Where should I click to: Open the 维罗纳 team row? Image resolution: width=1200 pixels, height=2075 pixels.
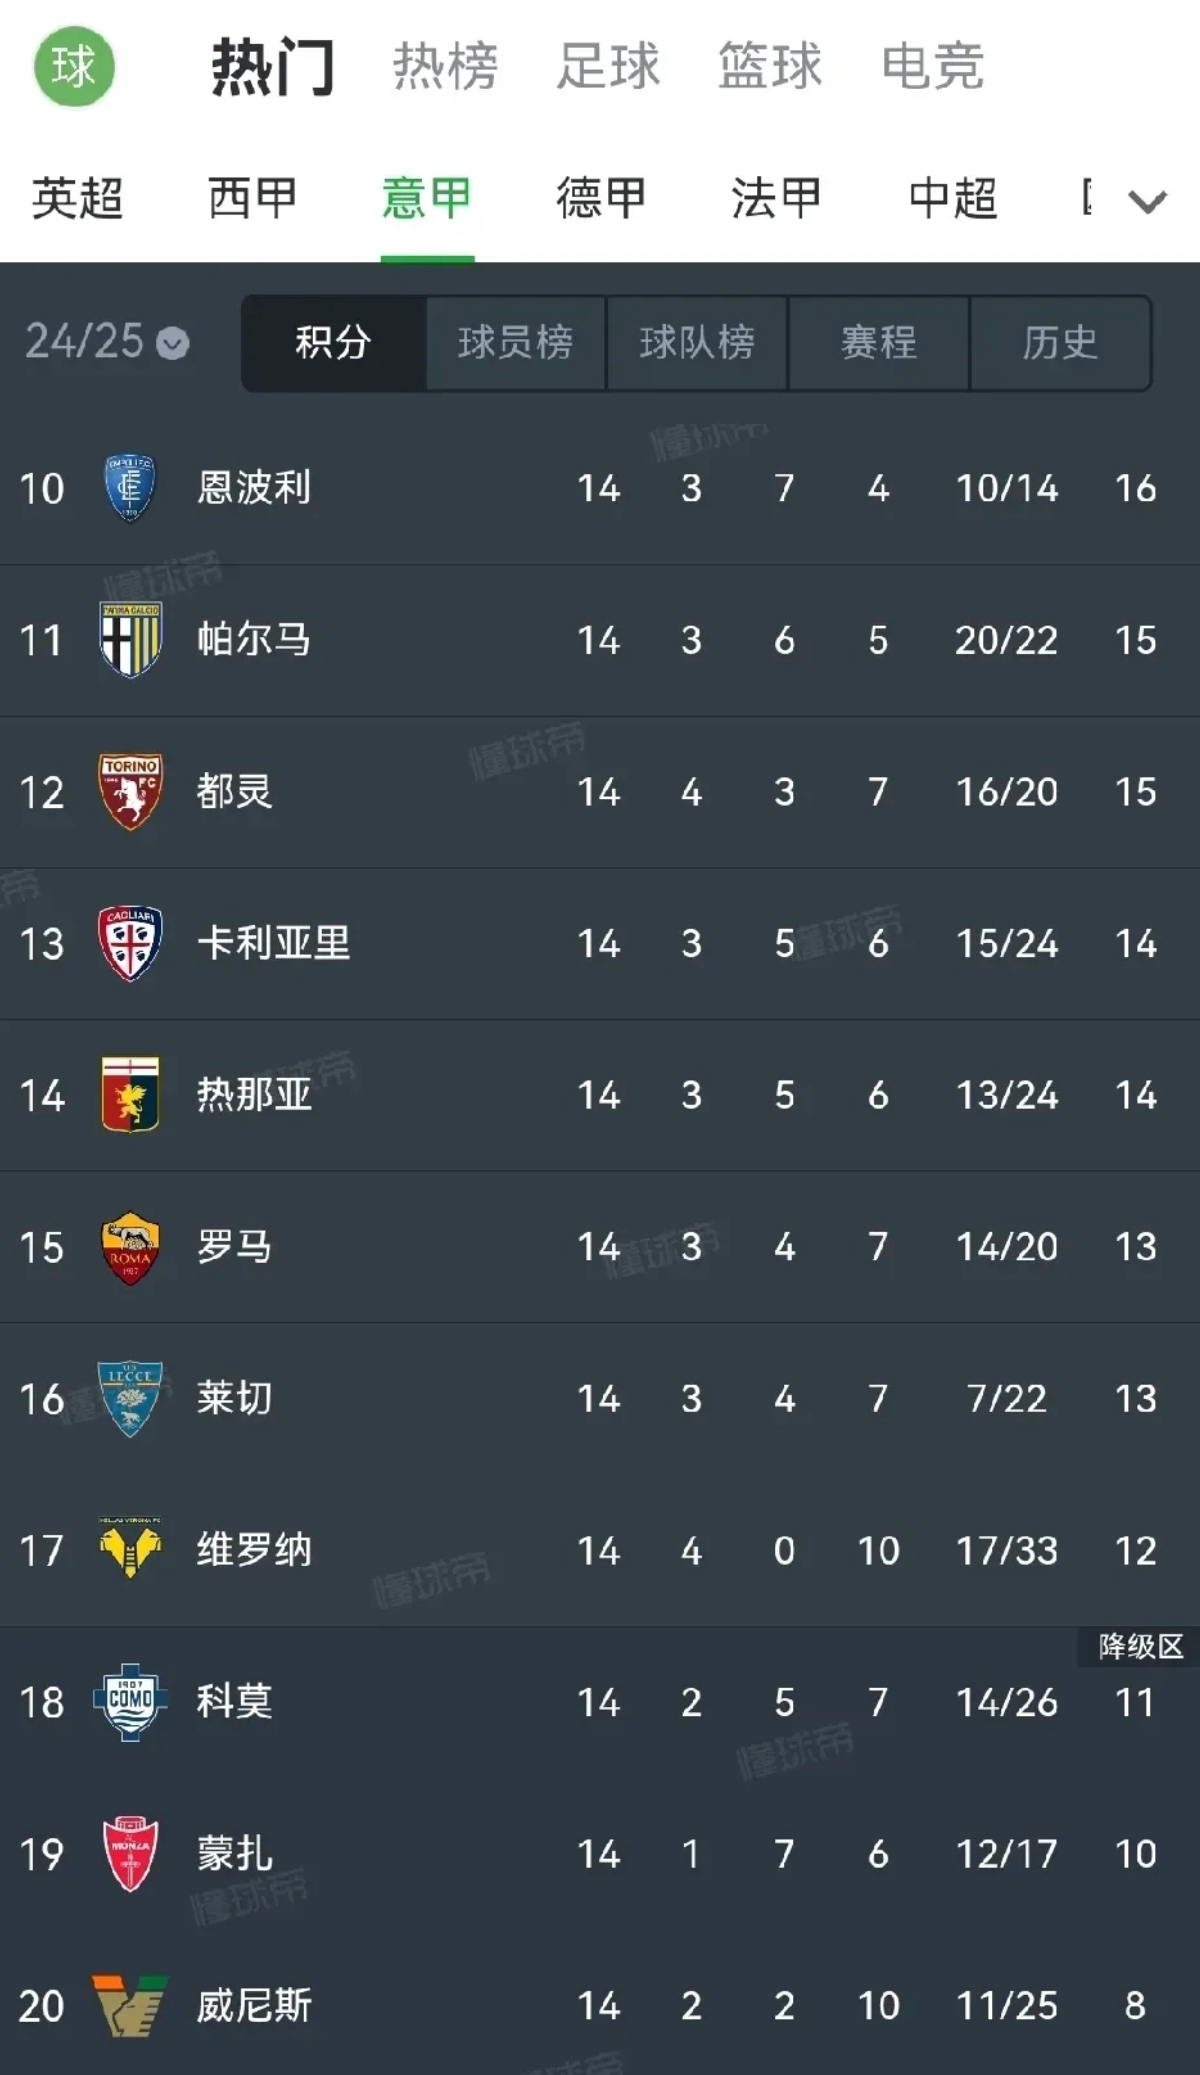click(600, 1550)
